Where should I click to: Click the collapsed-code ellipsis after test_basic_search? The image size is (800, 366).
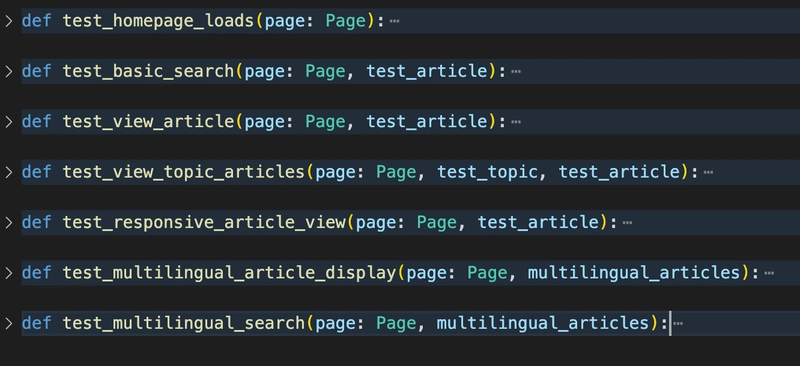point(516,72)
